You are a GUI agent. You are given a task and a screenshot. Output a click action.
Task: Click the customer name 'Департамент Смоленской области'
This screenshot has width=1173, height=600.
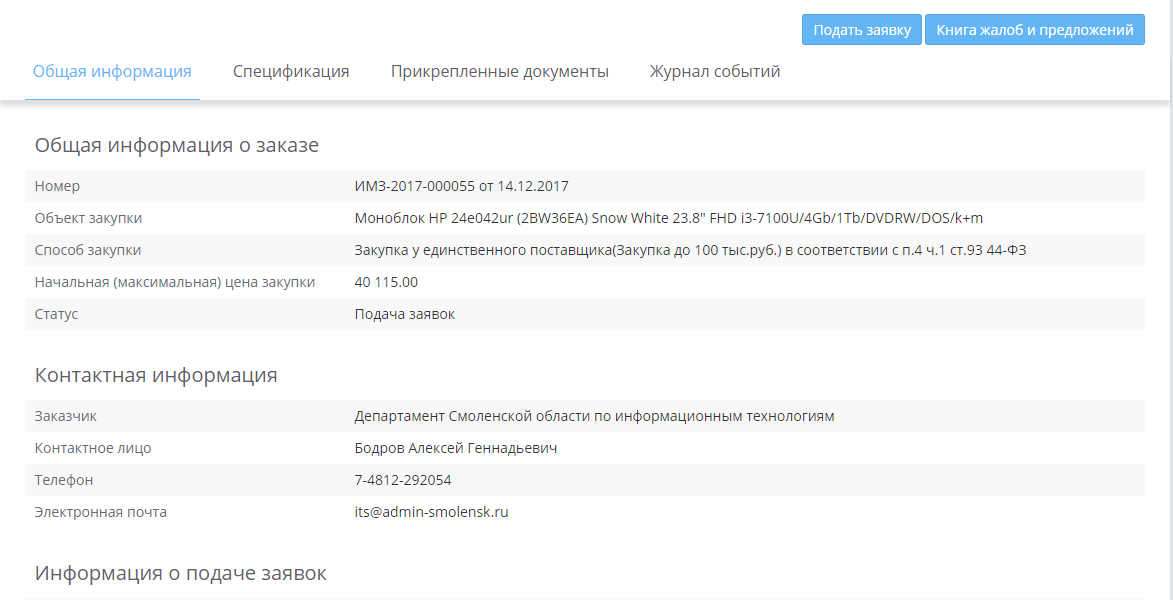click(x=594, y=416)
